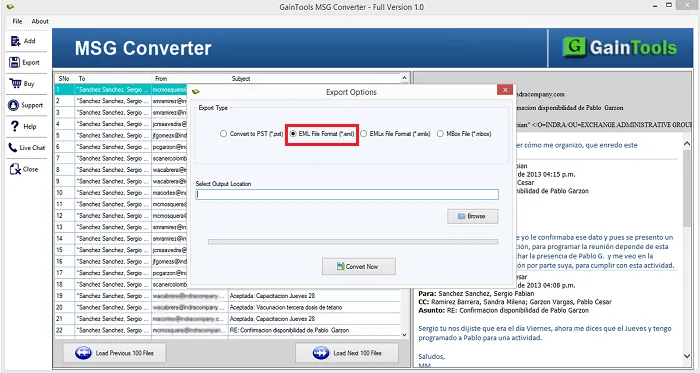The image size is (700, 373).
Task: Select email row number 5
Action: (121, 136)
